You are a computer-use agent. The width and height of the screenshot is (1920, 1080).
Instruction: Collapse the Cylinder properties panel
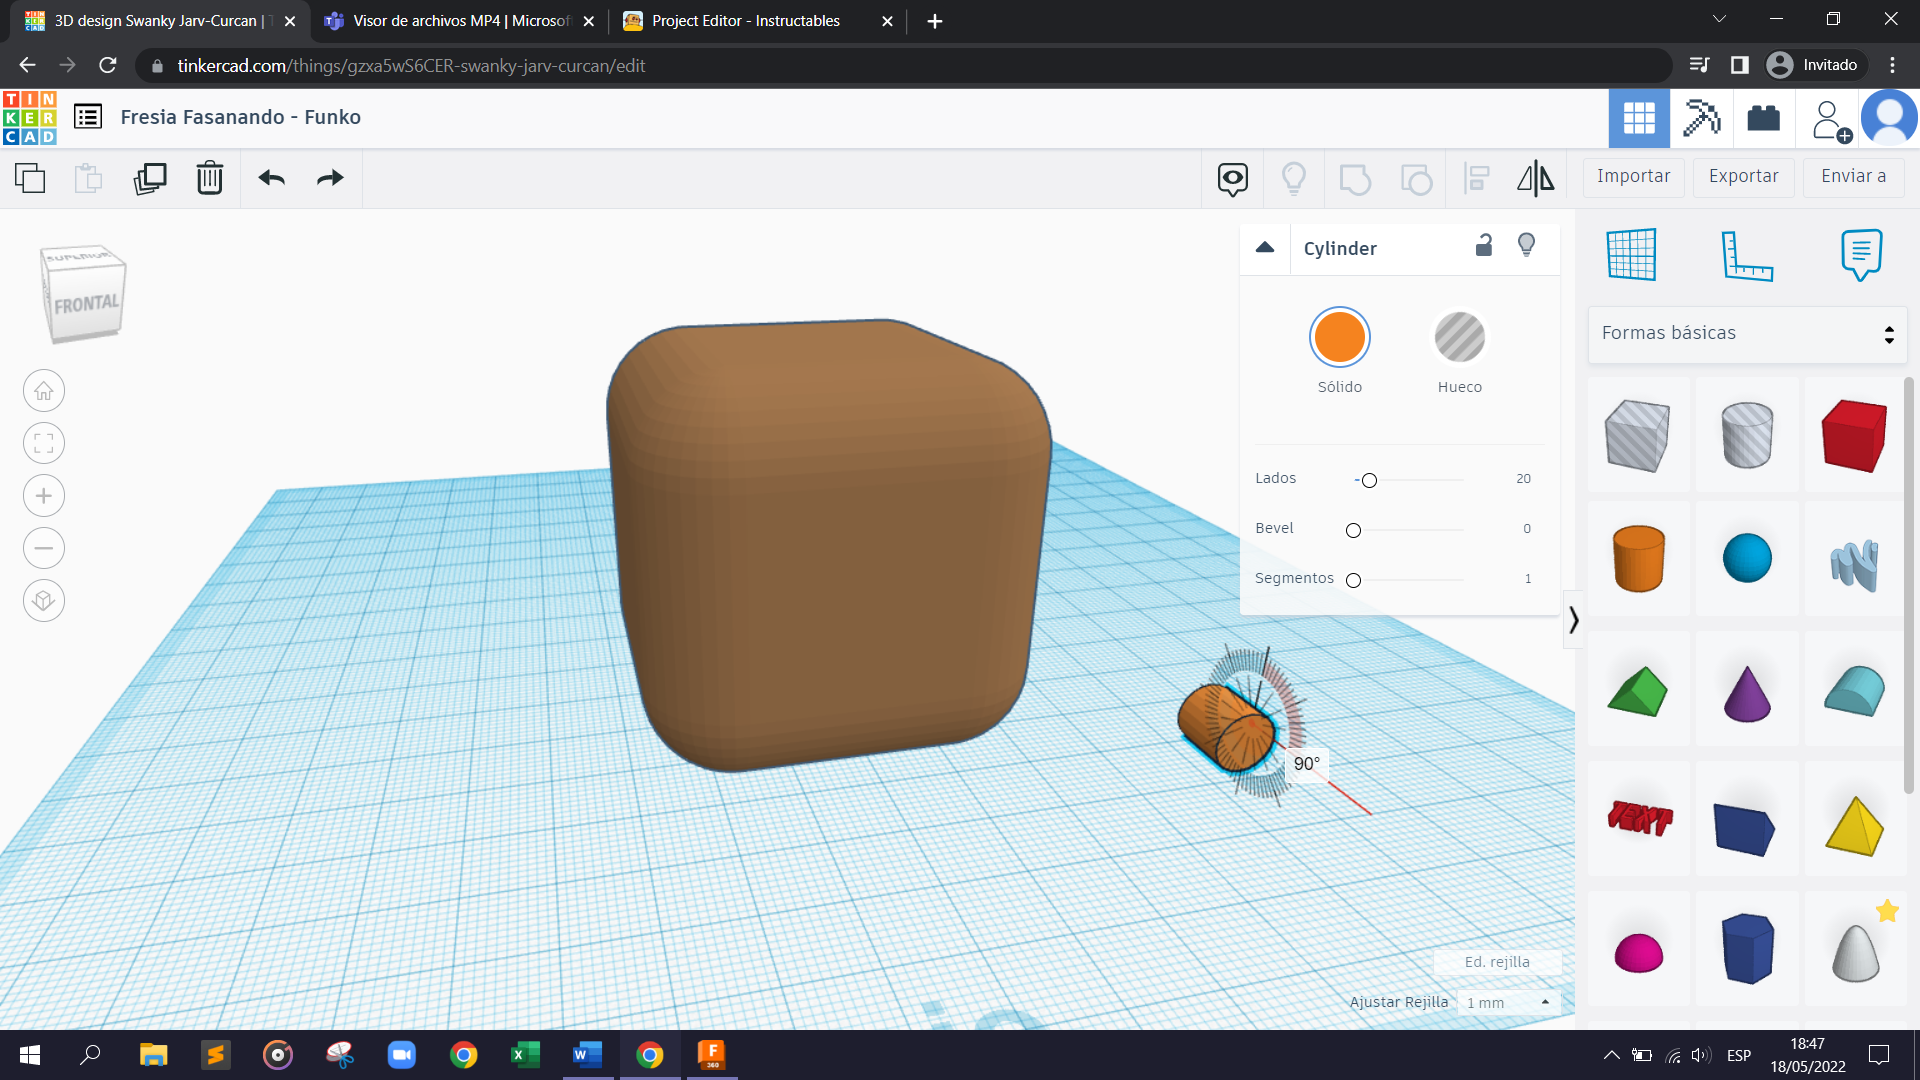click(1265, 248)
